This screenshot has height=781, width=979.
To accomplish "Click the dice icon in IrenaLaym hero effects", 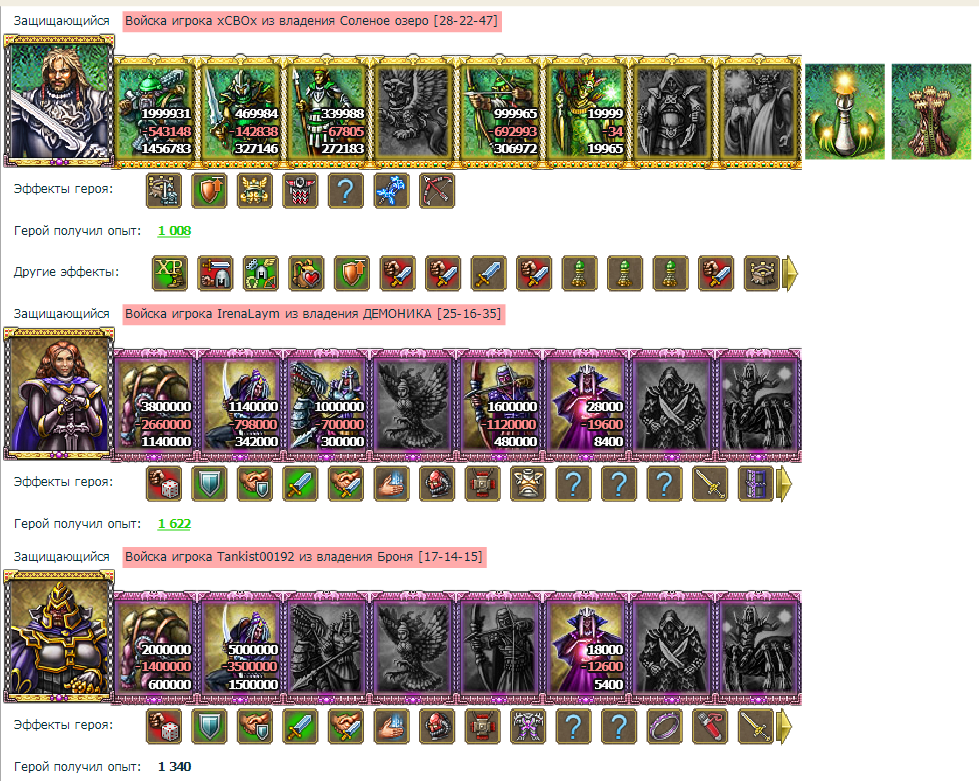I will pyautogui.click(x=164, y=484).
